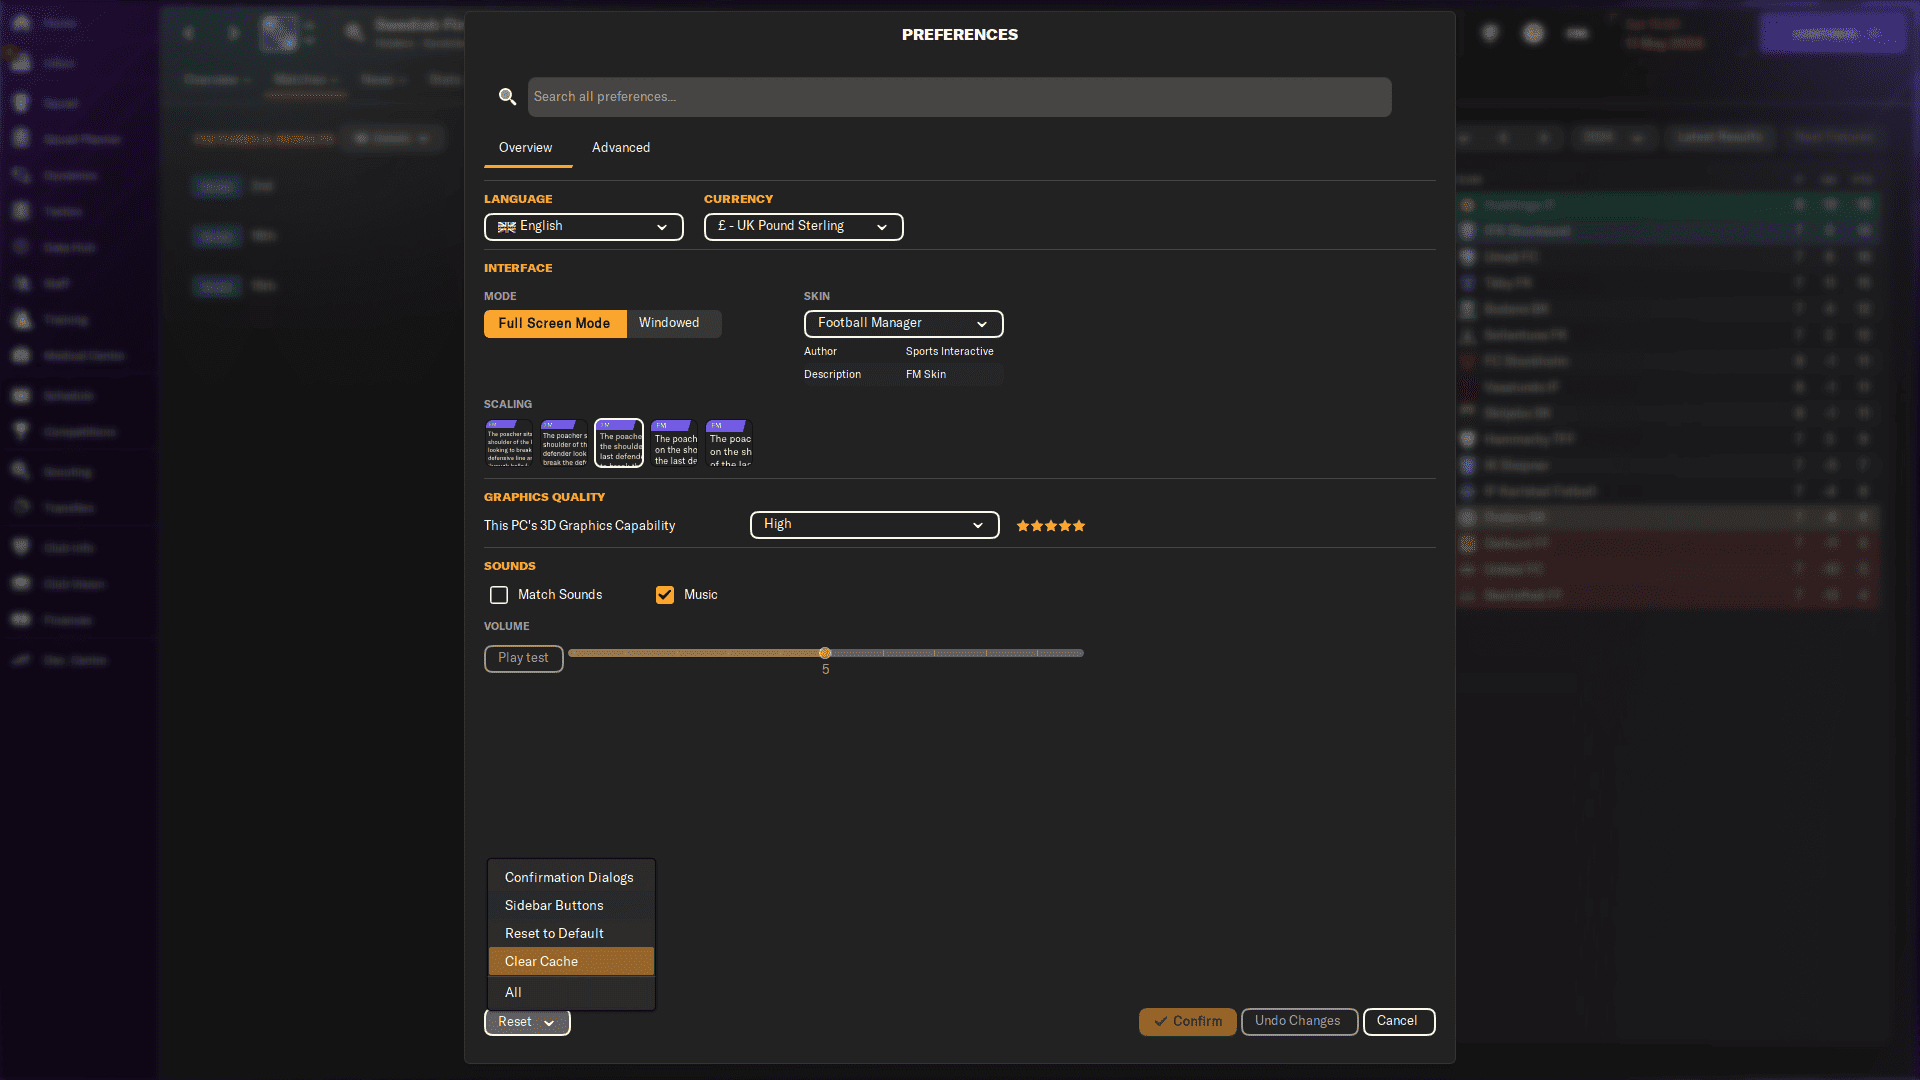Click the forward arrow in the background window

coord(233,33)
